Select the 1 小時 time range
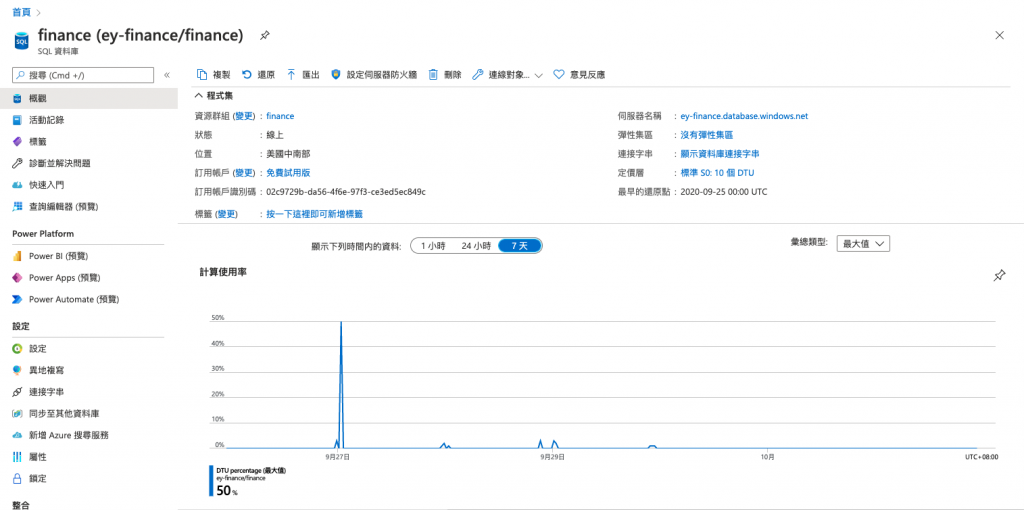Image resolution: width=1024 pixels, height=510 pixels. click(x=432, y=246)
